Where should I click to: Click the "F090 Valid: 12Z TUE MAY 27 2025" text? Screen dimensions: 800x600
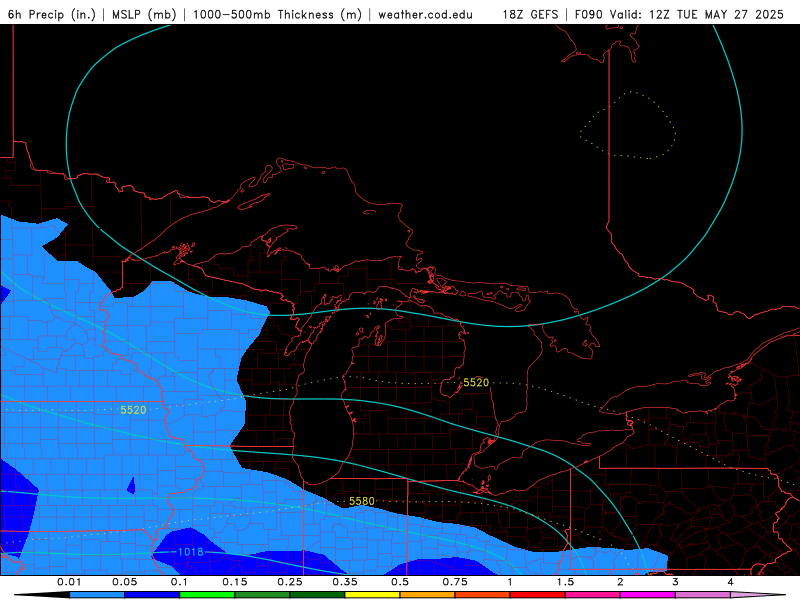click(679, 14)
